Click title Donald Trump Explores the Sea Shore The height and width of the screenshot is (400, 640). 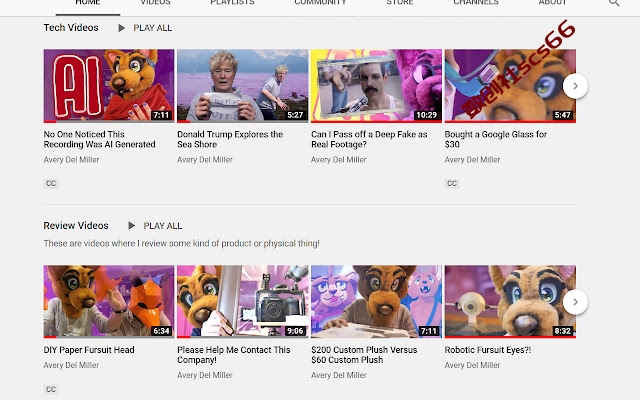point(230,139)
